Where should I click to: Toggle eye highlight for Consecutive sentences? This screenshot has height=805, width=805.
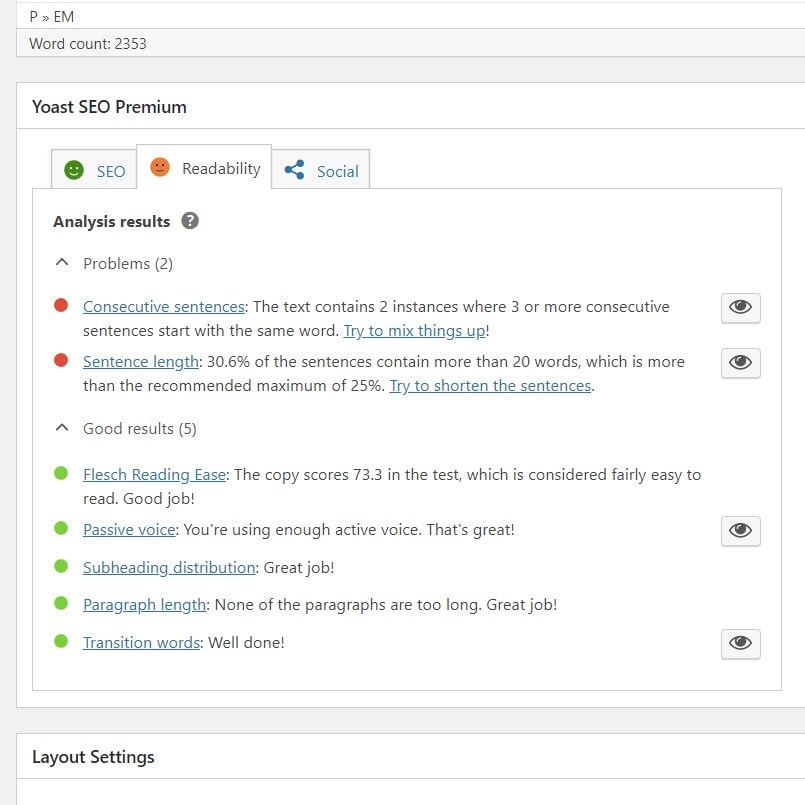click(740, 308)
